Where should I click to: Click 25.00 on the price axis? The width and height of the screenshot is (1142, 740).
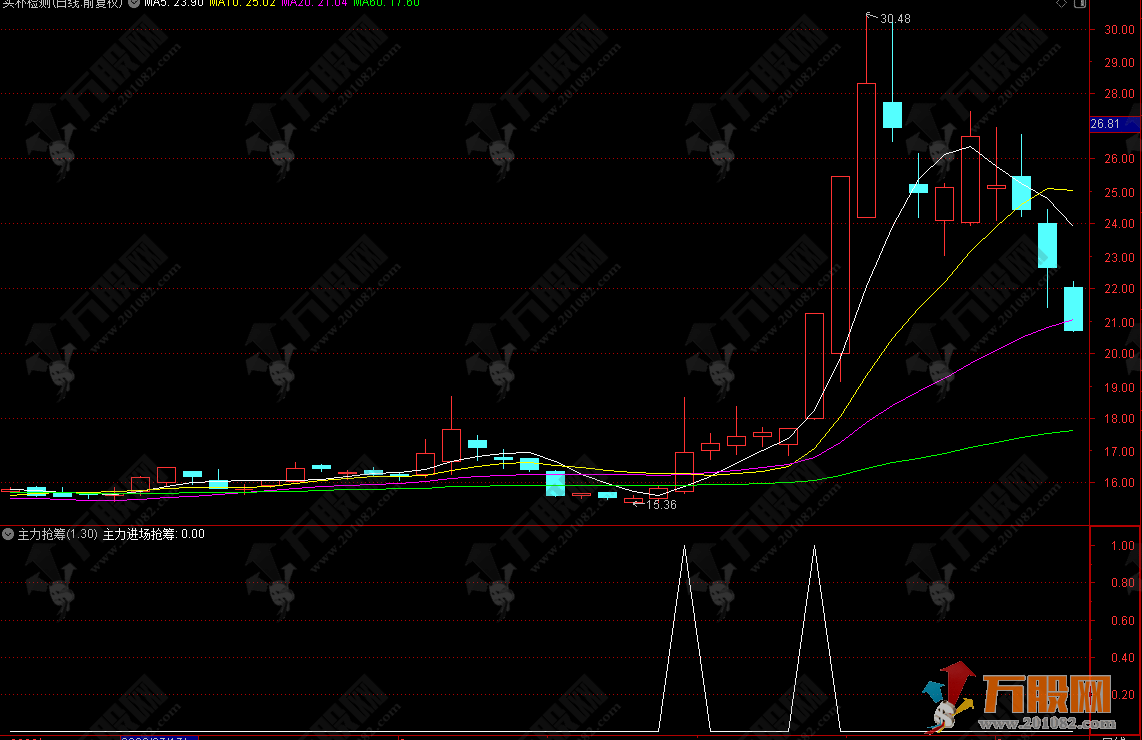1119,193
